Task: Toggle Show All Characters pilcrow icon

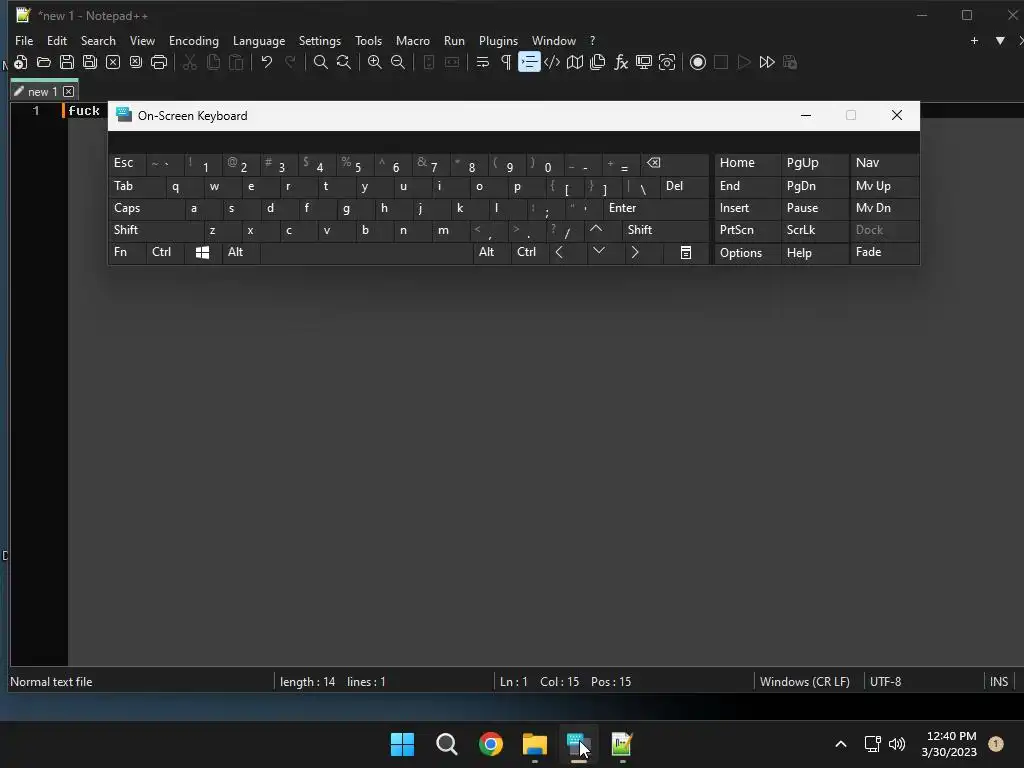Action: [x=505, y=62]
